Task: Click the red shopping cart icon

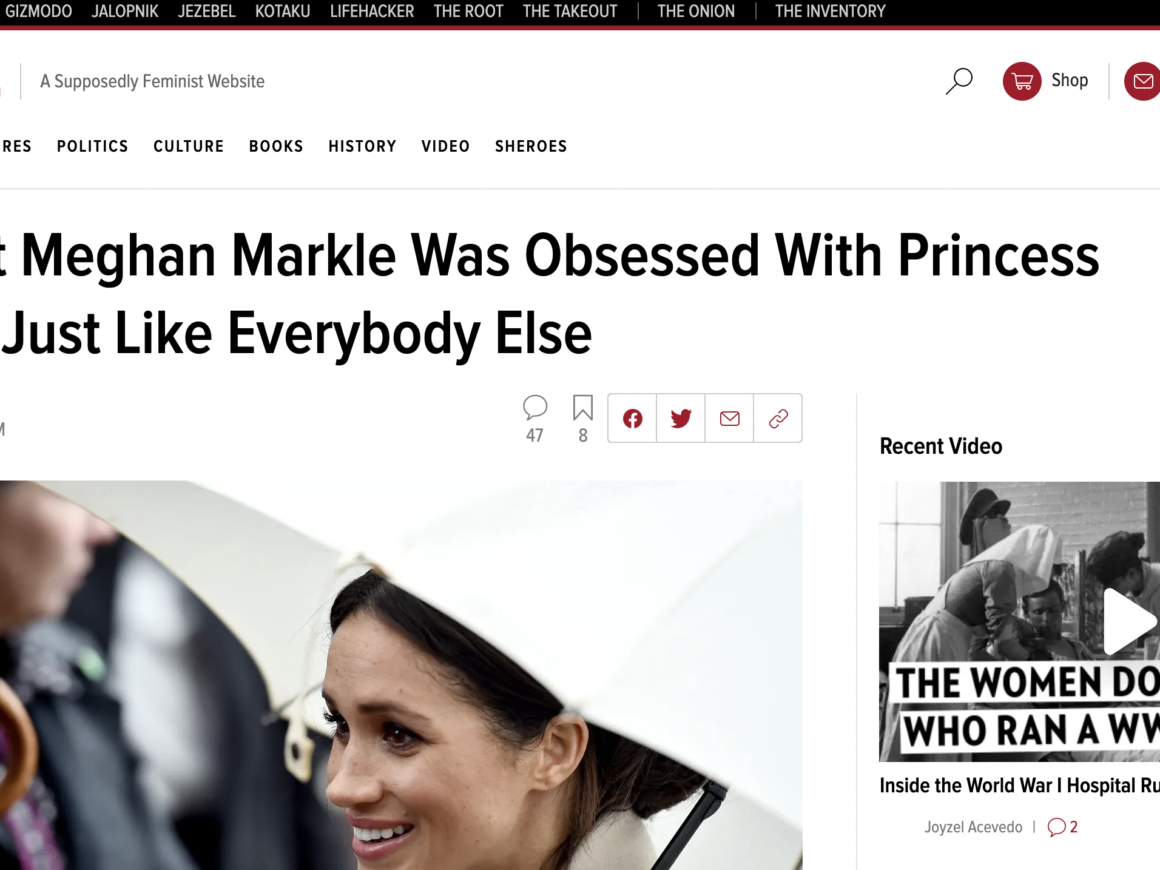Action: 1021,81
